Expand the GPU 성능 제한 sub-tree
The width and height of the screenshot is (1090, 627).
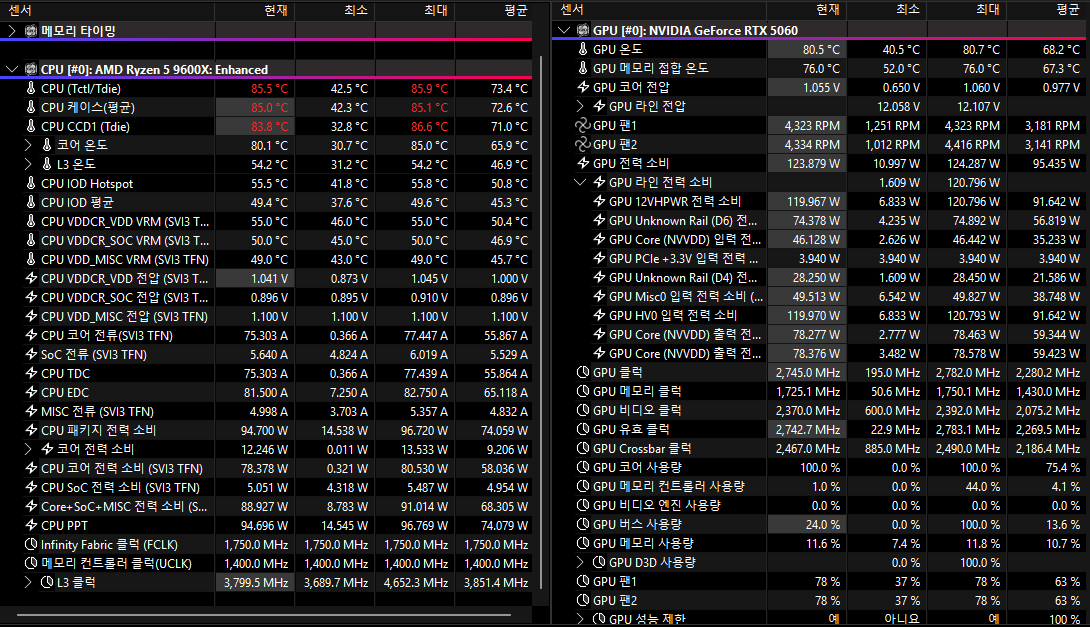tap(580, 619)
